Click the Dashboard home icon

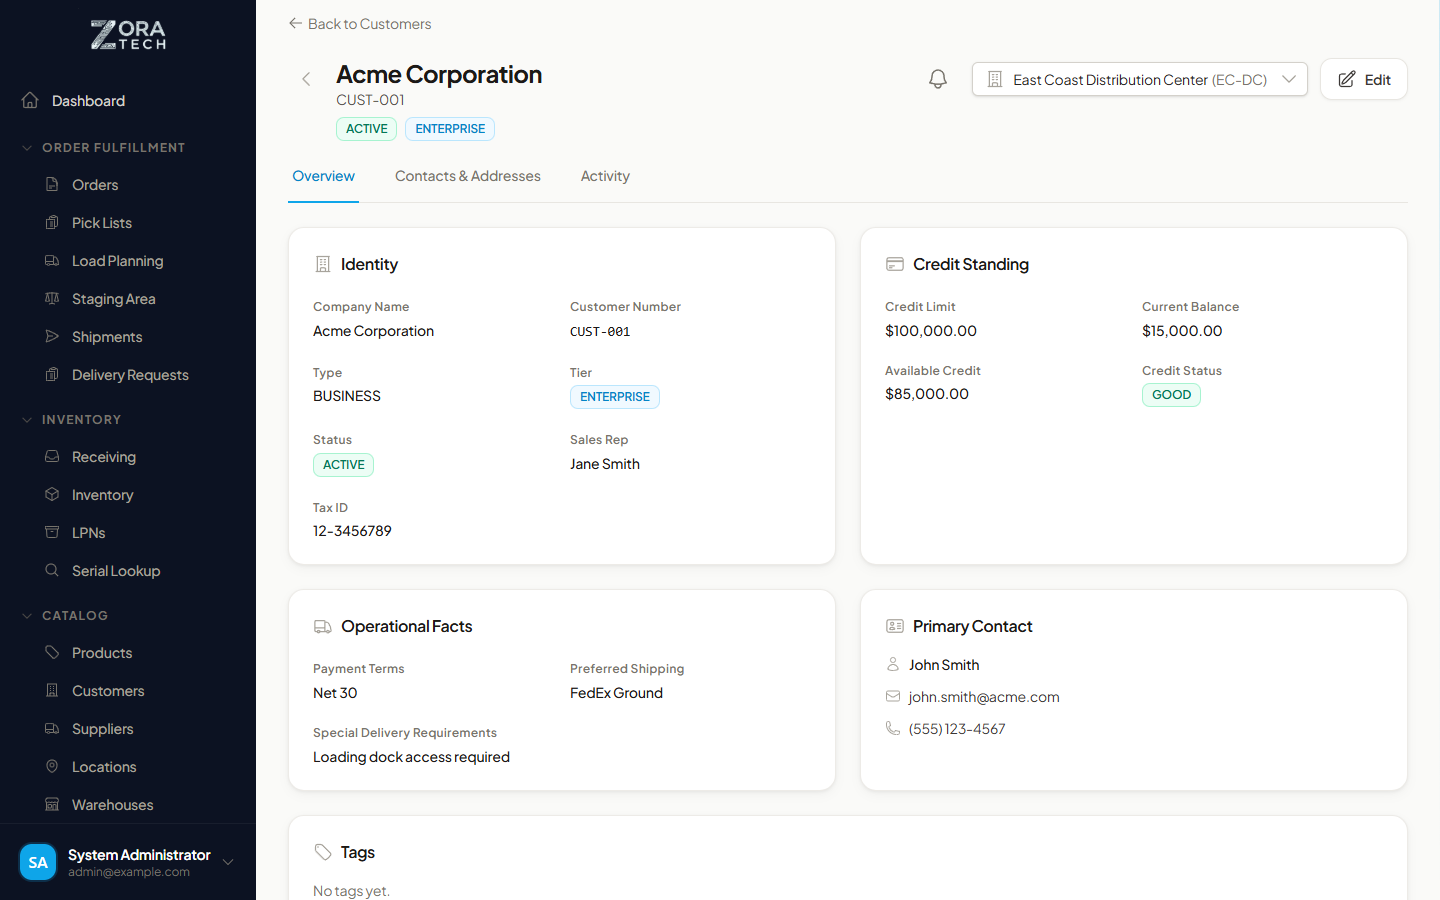coord(30,100)
